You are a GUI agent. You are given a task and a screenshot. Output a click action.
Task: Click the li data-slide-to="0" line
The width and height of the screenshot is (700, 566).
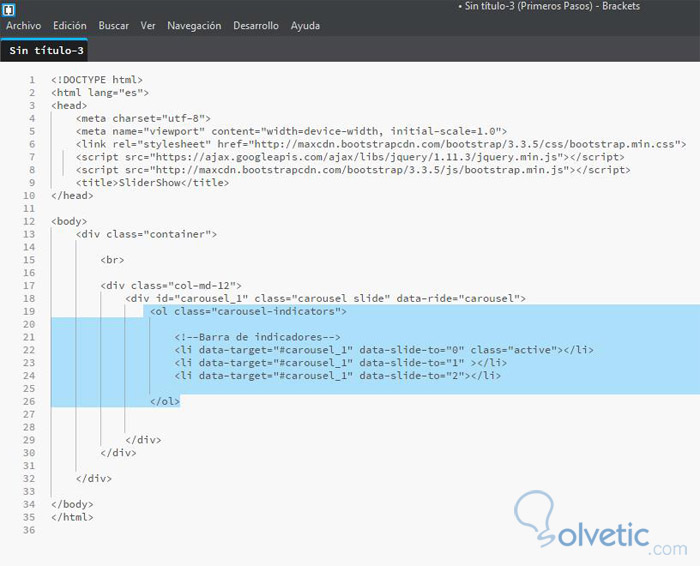[384, 350]
